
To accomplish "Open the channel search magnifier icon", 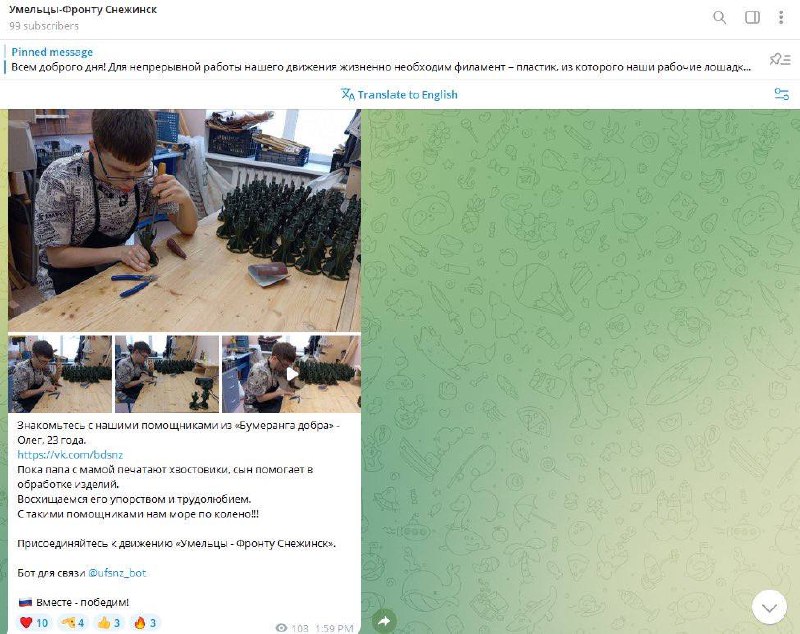I will (719, 17).
